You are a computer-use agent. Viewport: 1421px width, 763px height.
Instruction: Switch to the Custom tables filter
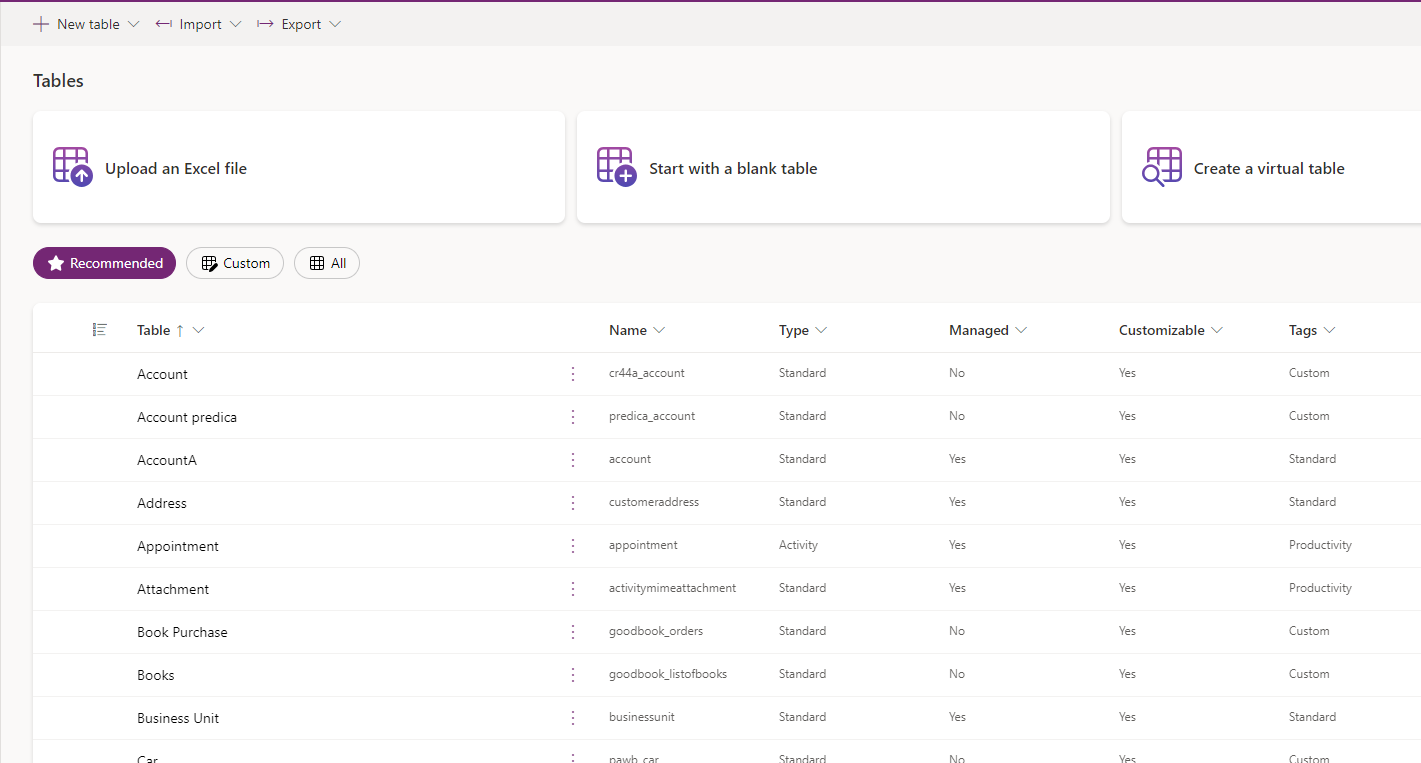235,263
